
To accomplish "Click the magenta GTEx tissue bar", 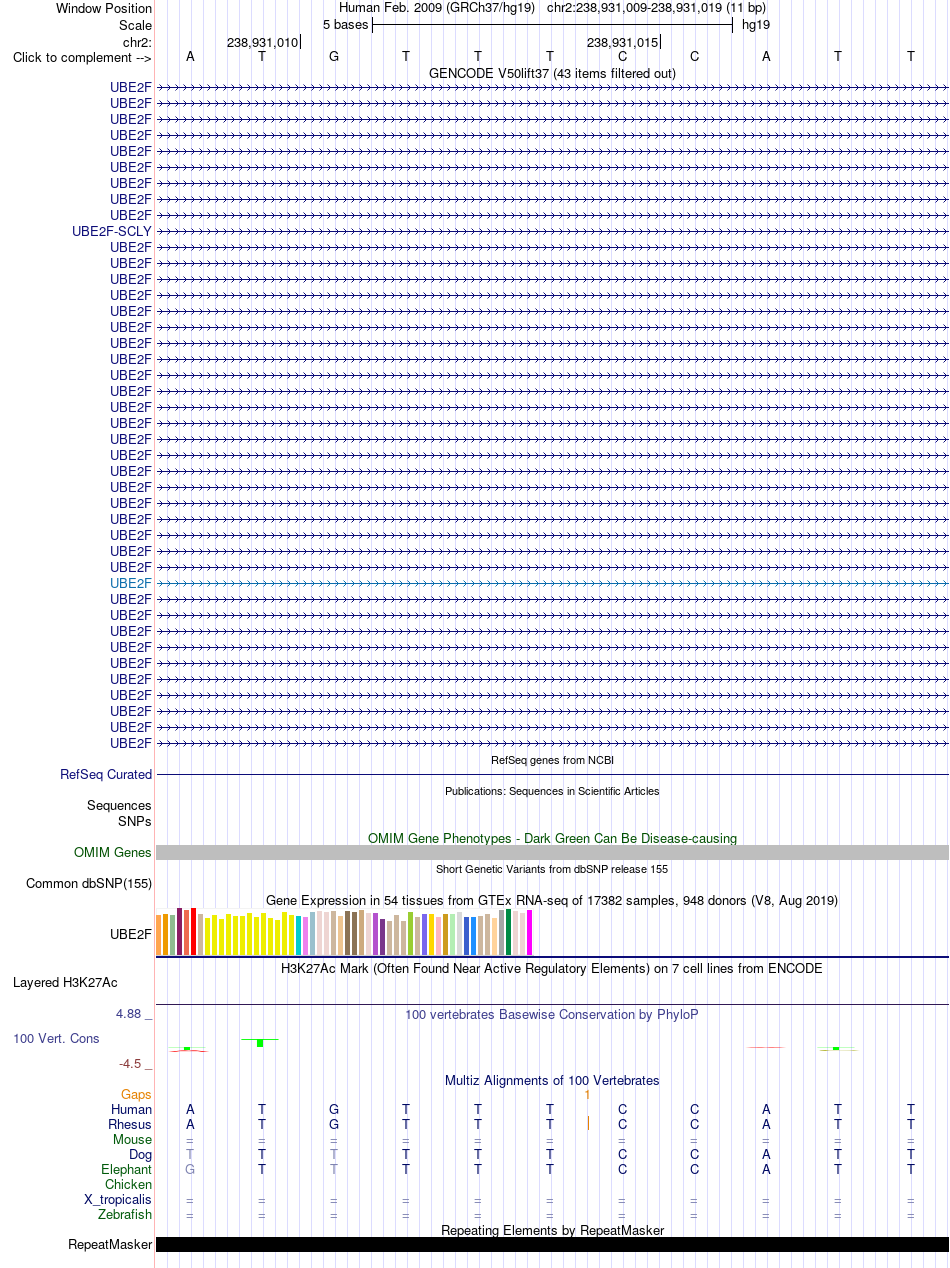I will point(530,933).
